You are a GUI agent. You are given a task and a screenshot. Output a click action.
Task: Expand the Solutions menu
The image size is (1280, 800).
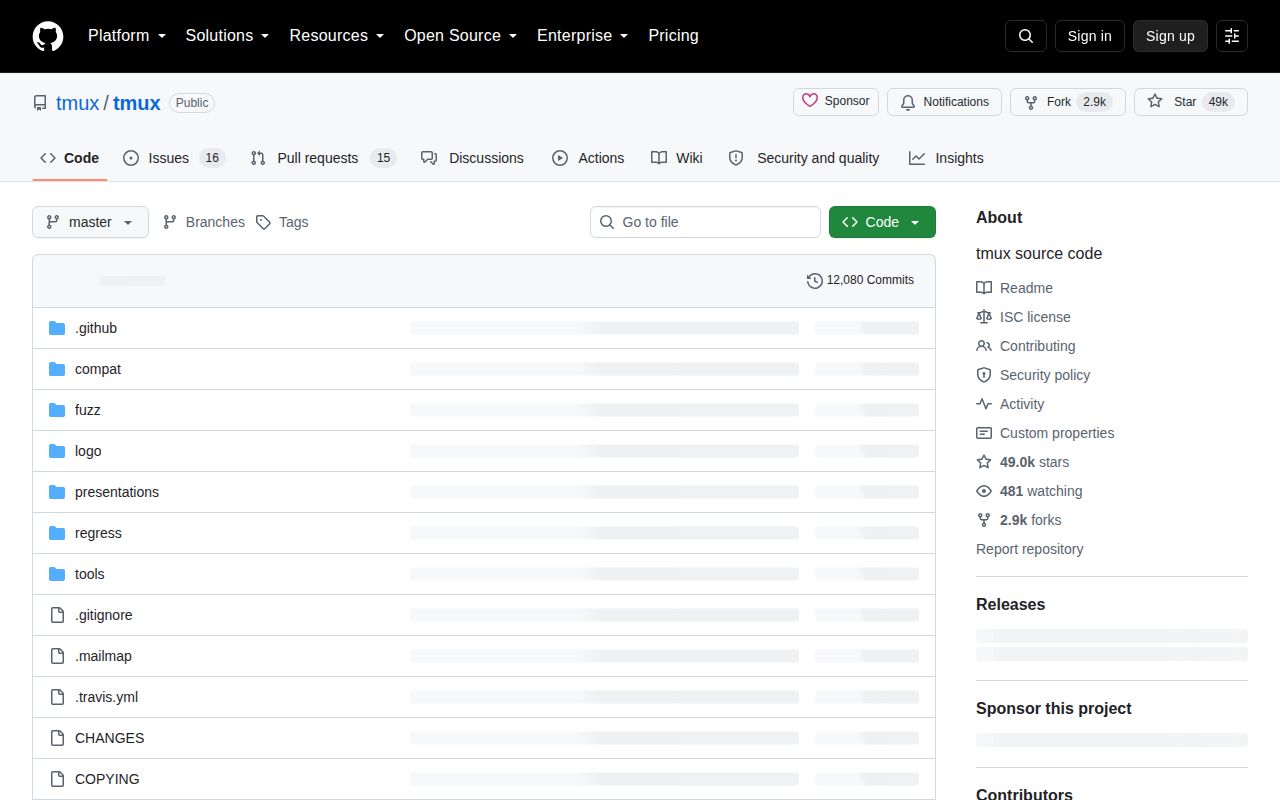tap(227, 35)
